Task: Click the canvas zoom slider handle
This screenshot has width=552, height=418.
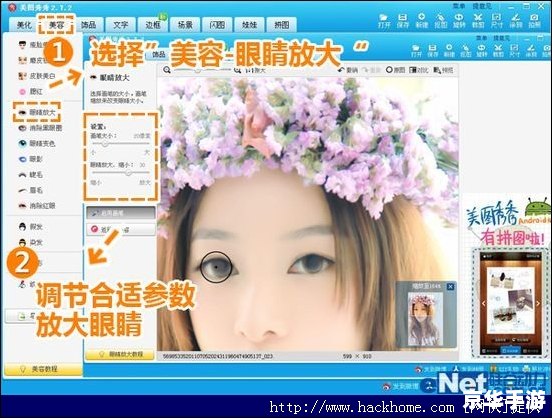Action: coord(198,70)
